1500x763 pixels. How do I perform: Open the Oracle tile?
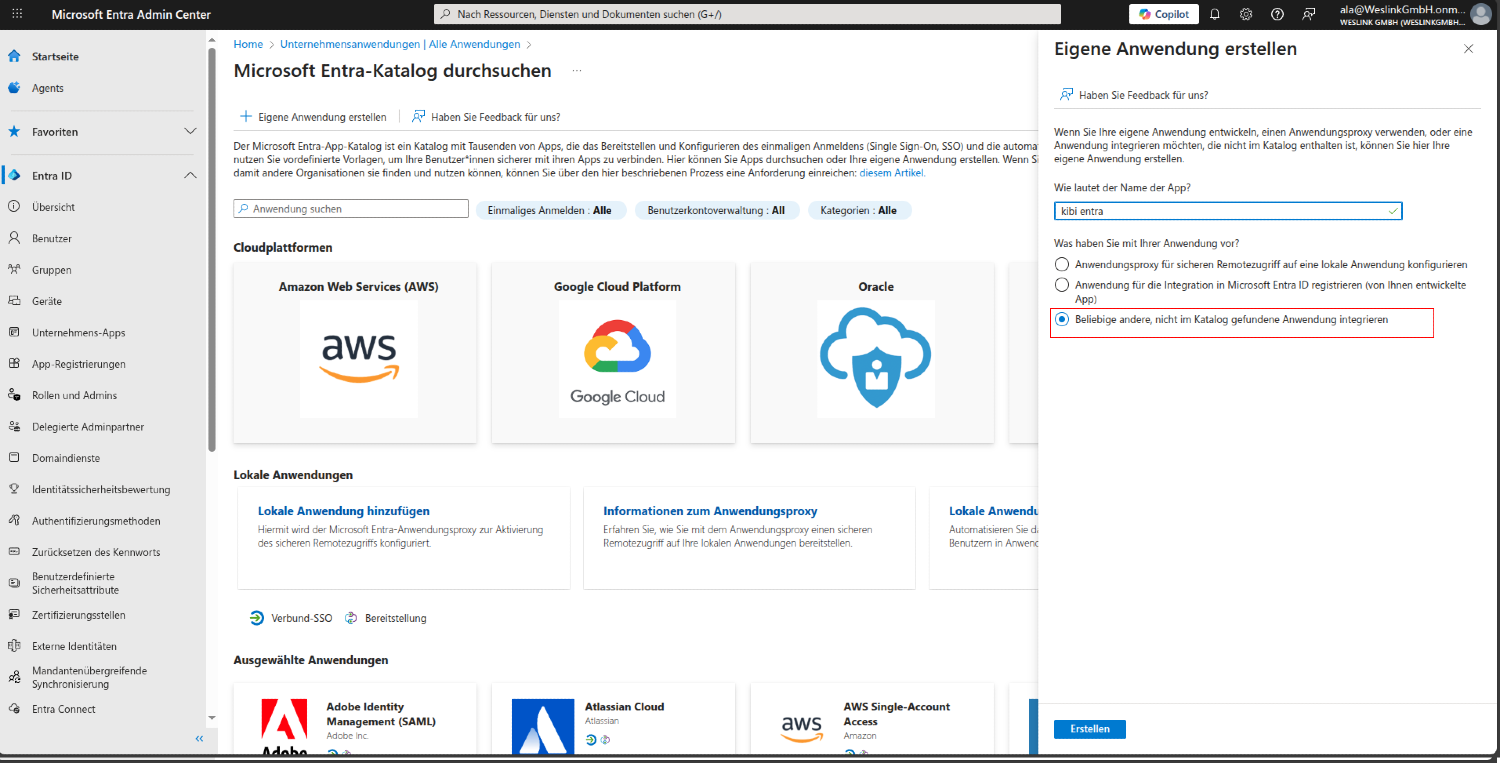[x=873, y=353]
